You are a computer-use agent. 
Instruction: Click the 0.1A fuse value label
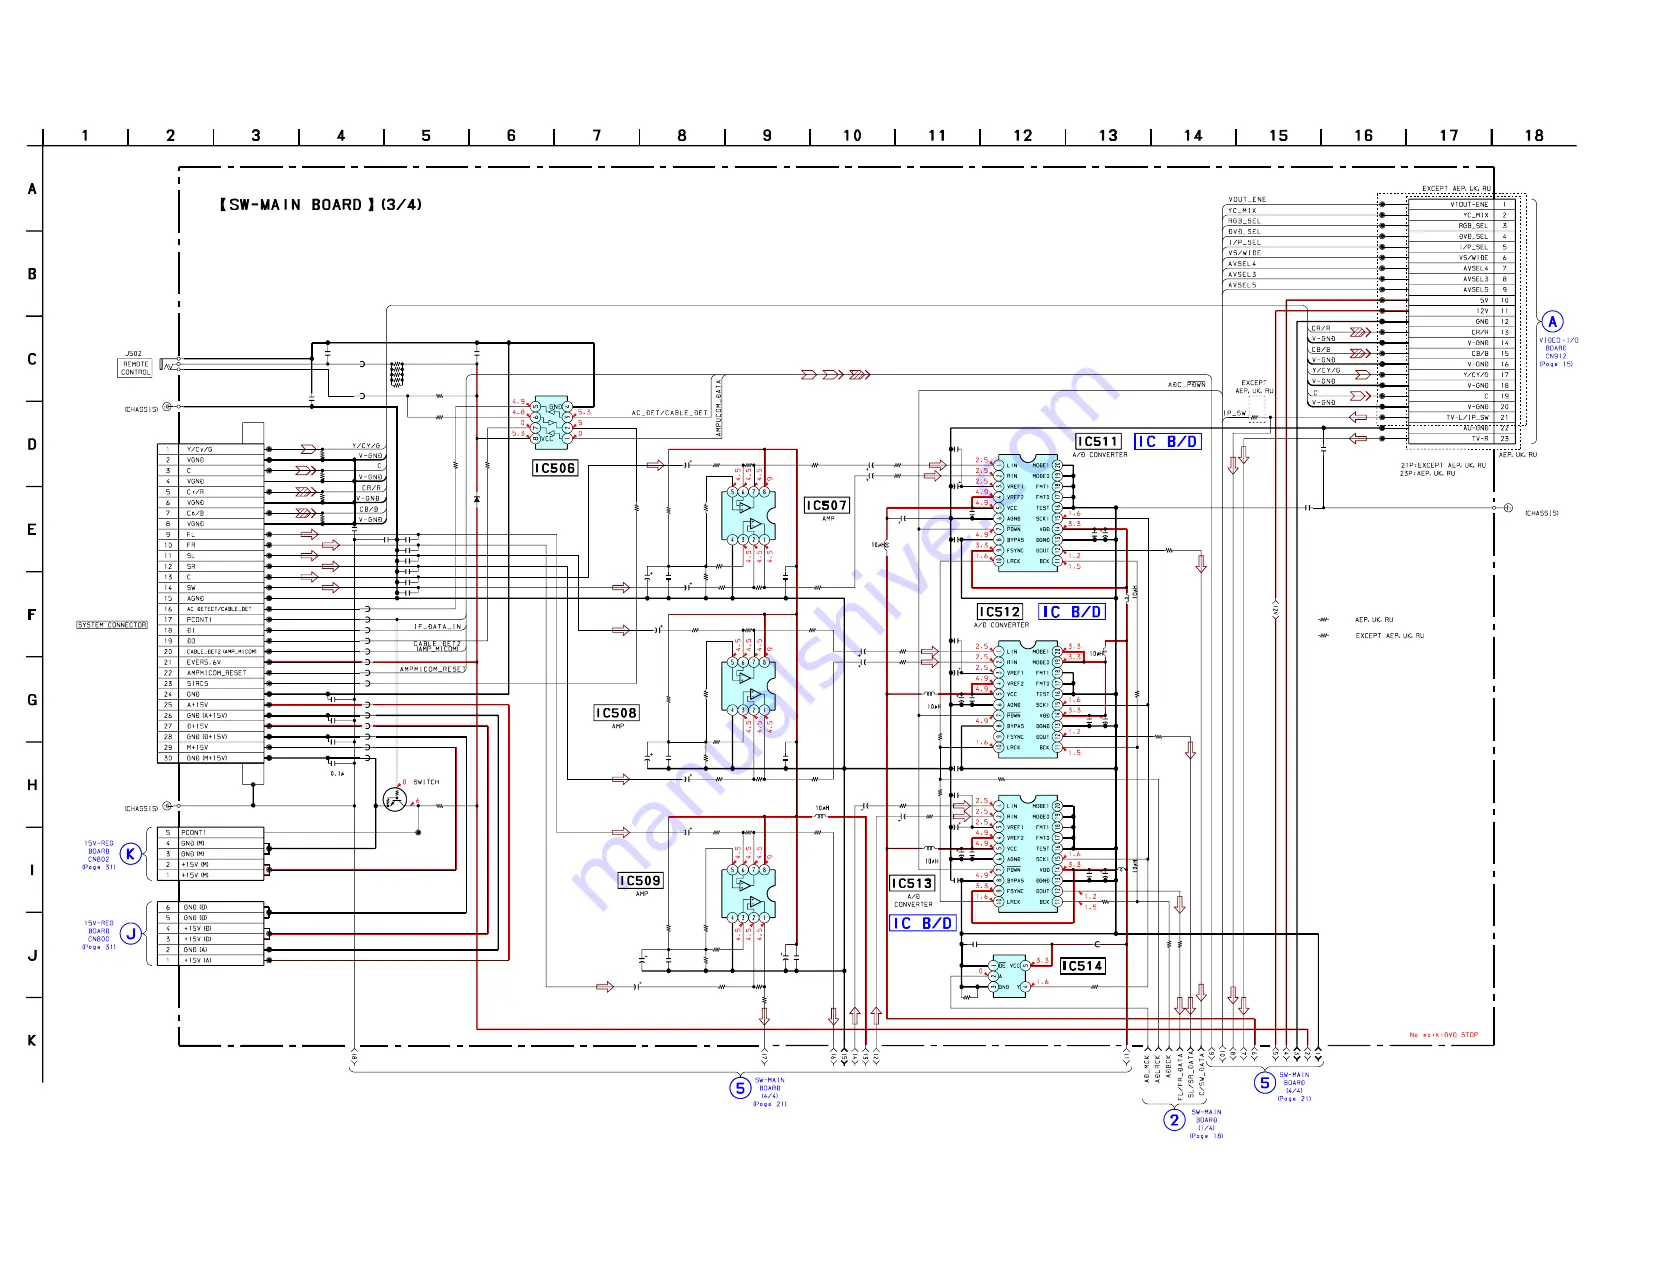click(x=337, y=774)
